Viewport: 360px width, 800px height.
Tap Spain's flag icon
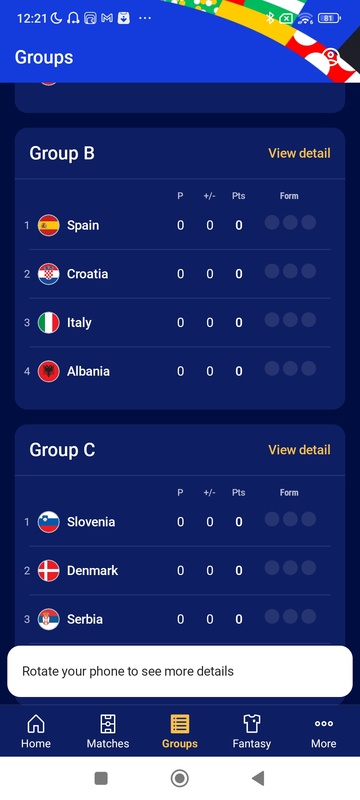point(48,226)
